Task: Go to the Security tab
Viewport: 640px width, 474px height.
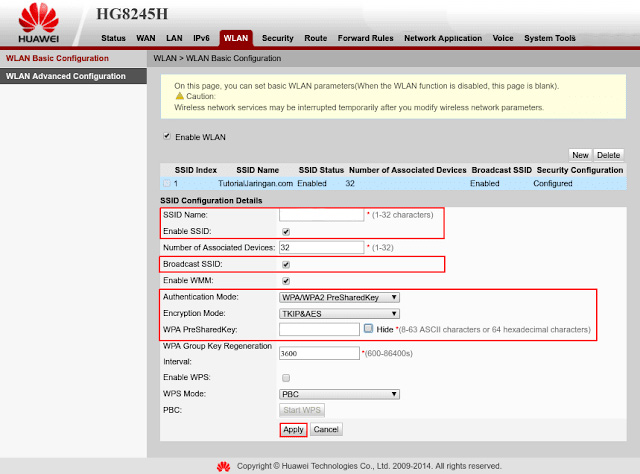Action: point(278,38)
